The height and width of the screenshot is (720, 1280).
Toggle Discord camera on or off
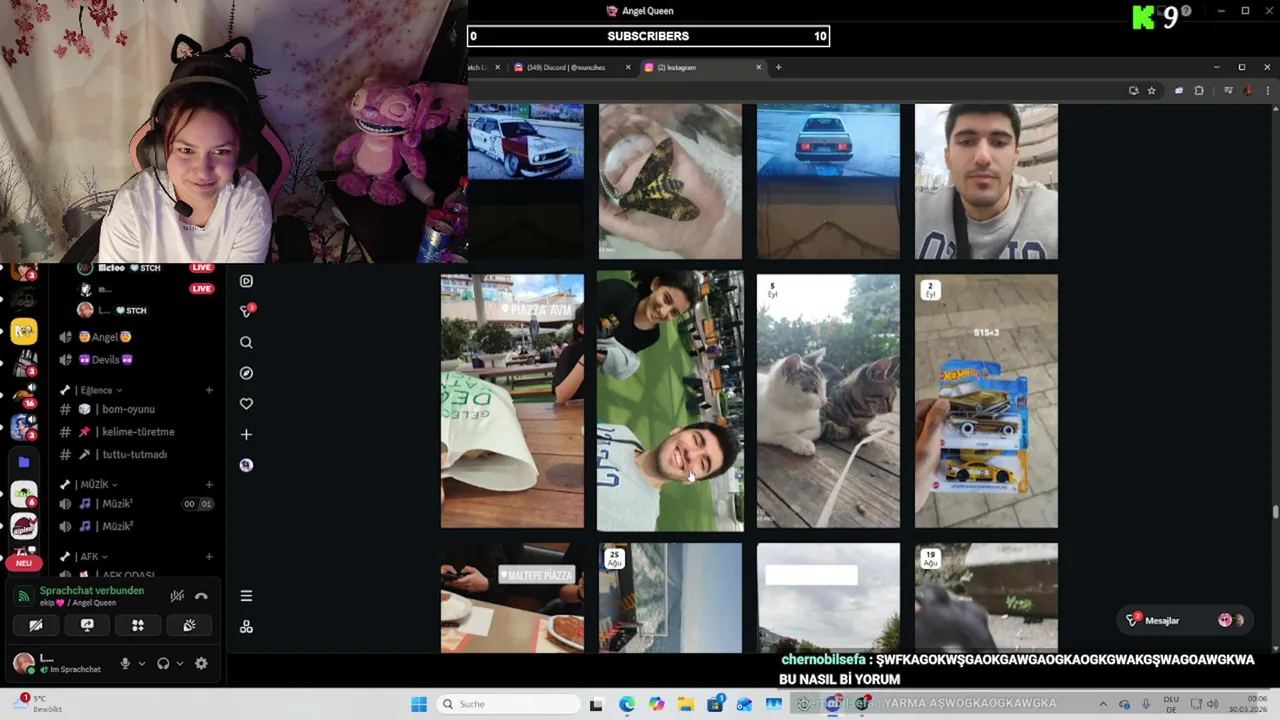(36, 625)
